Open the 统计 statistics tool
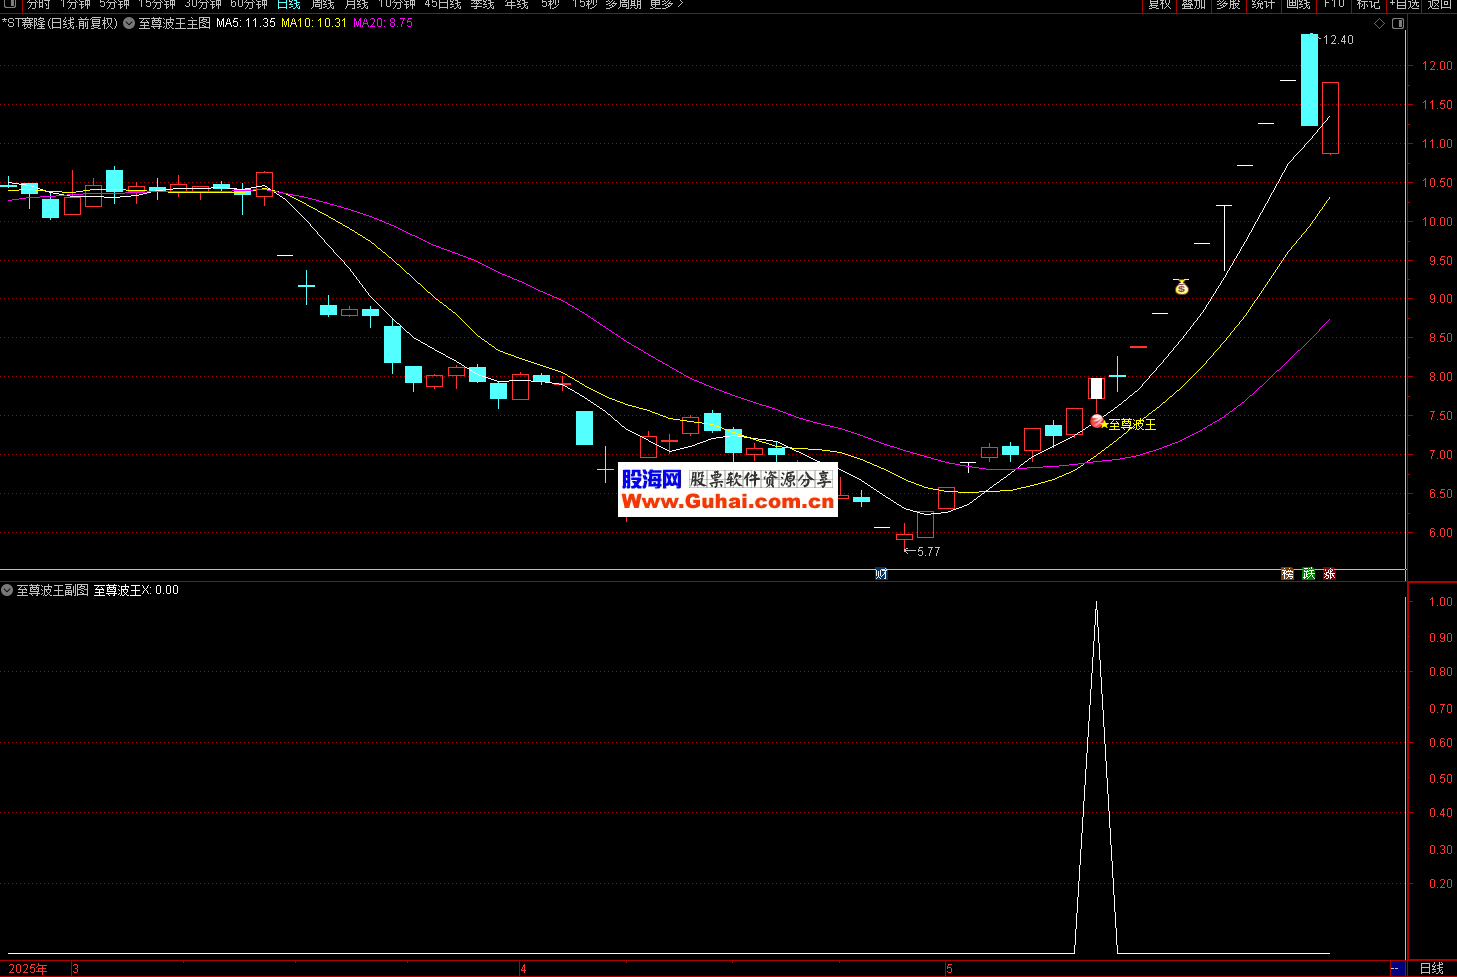This screenshot has width=1457, height=977. [x=1263, y=5]
